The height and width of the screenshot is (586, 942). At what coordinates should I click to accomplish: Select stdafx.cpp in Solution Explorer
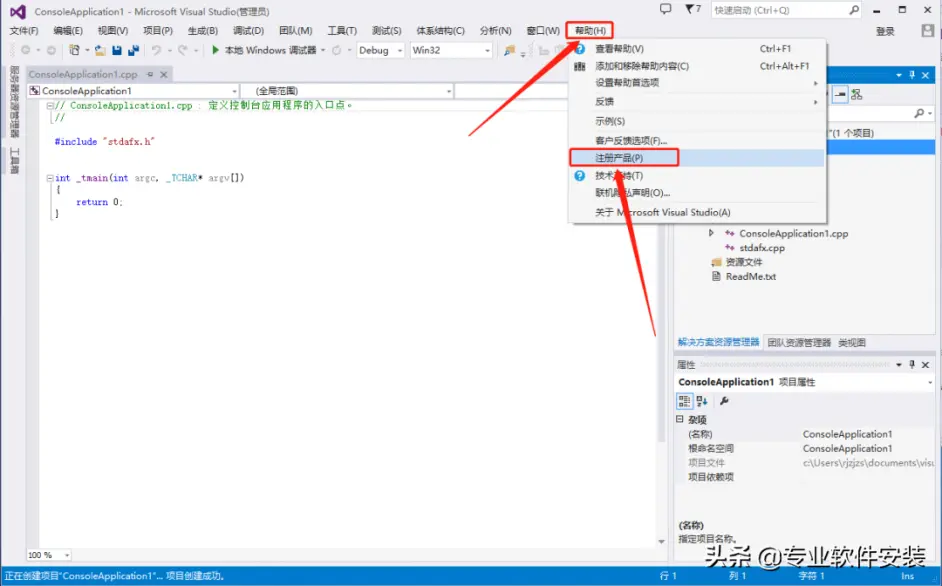point(762,248)
